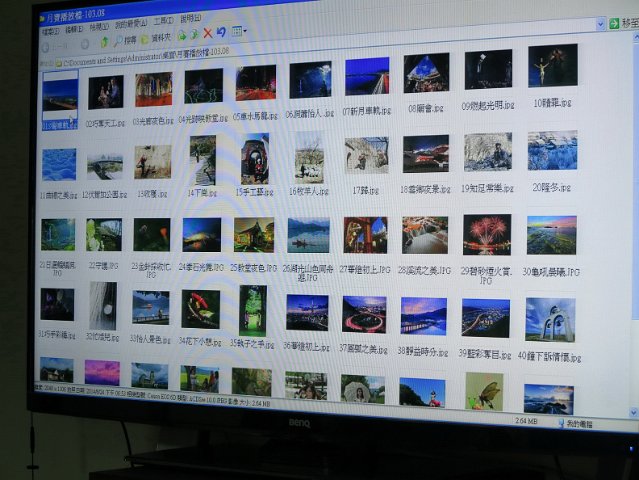Select the 29 fireworks thumbnail
The image size is (639, 480).
[487, 235]
